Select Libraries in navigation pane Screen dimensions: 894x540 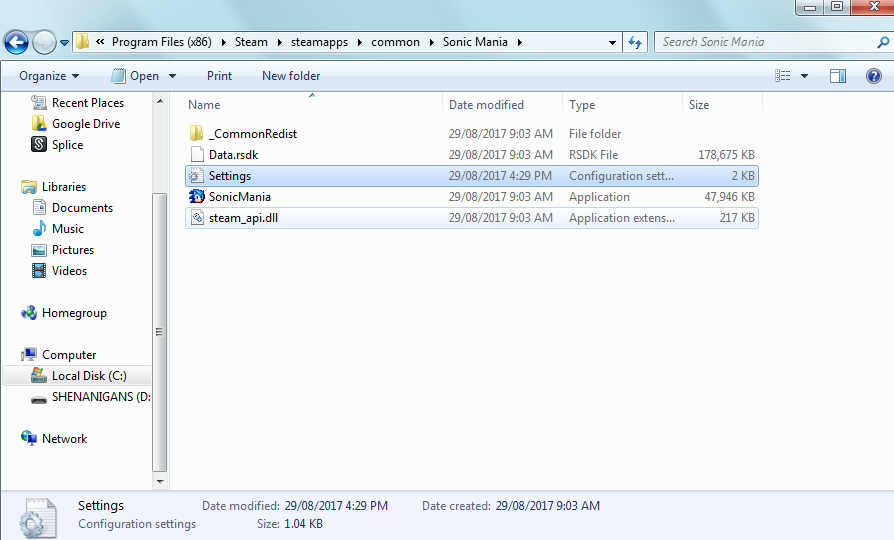[x=54, y=186]
